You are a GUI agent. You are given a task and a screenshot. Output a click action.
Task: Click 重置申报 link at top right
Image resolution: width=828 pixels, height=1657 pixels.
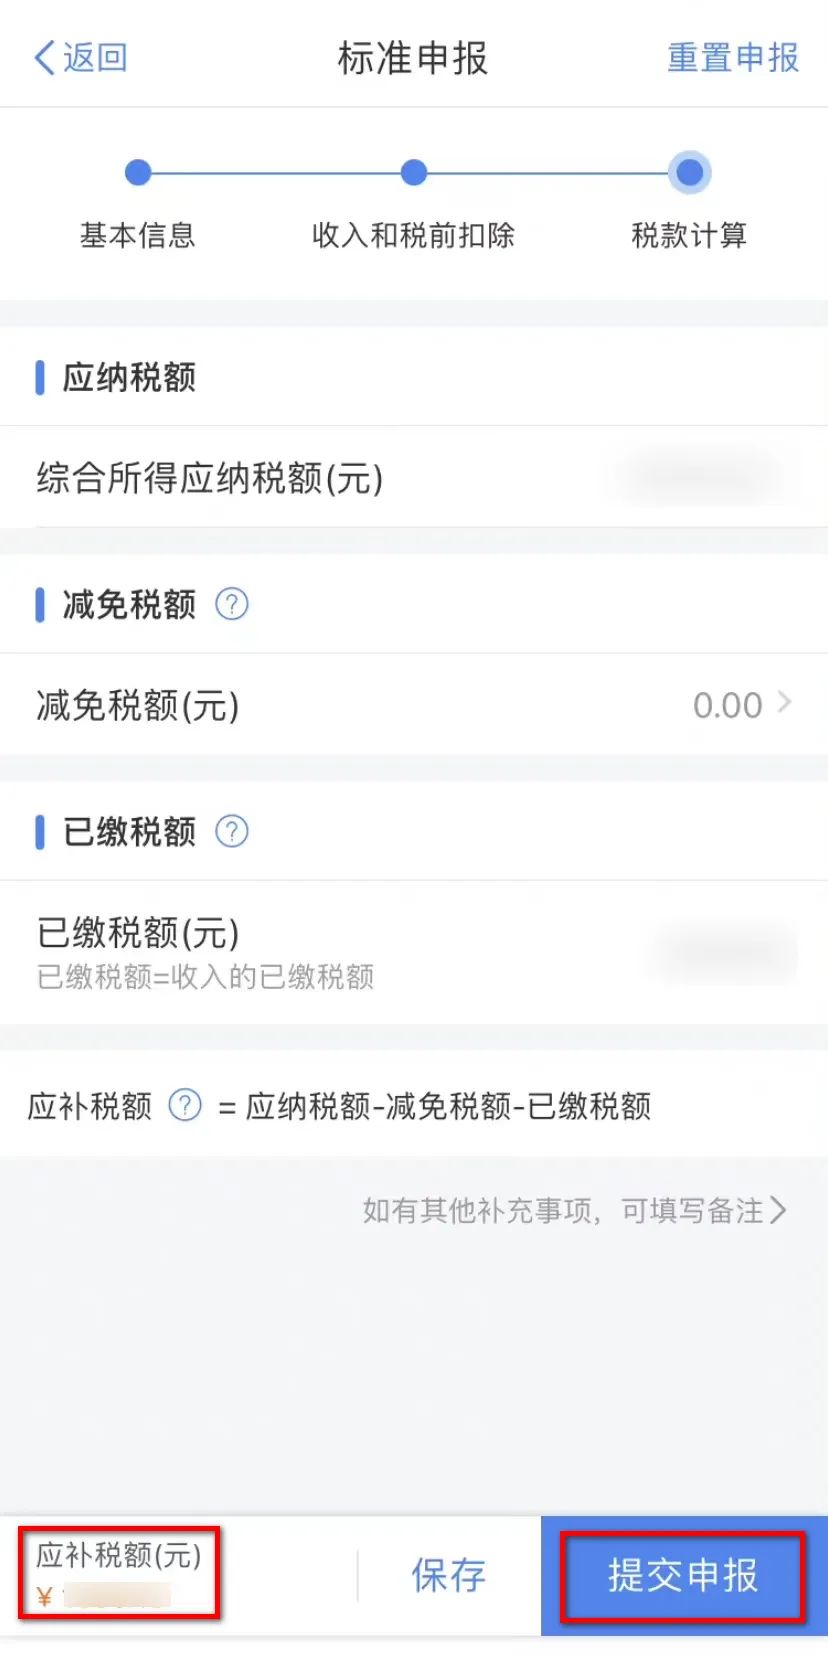[x=733, y=58]
